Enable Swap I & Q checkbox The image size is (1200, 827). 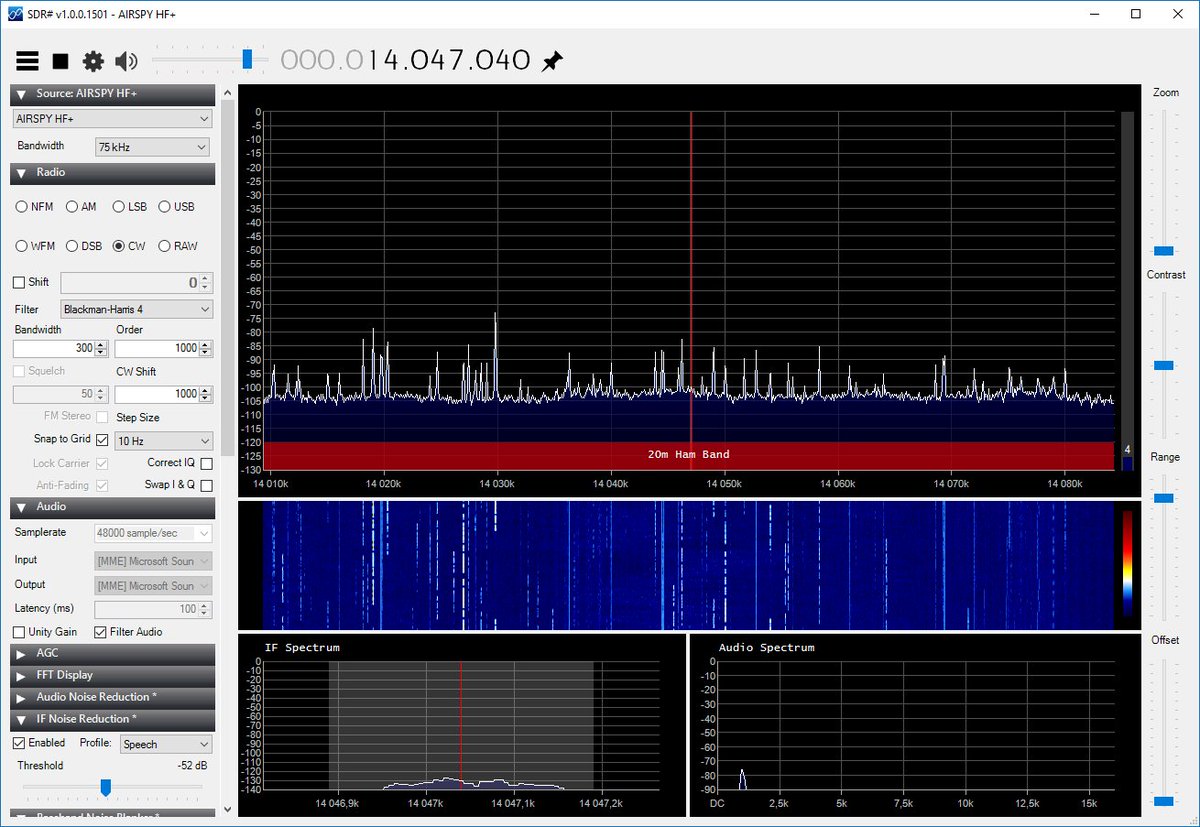click(206, 486)
